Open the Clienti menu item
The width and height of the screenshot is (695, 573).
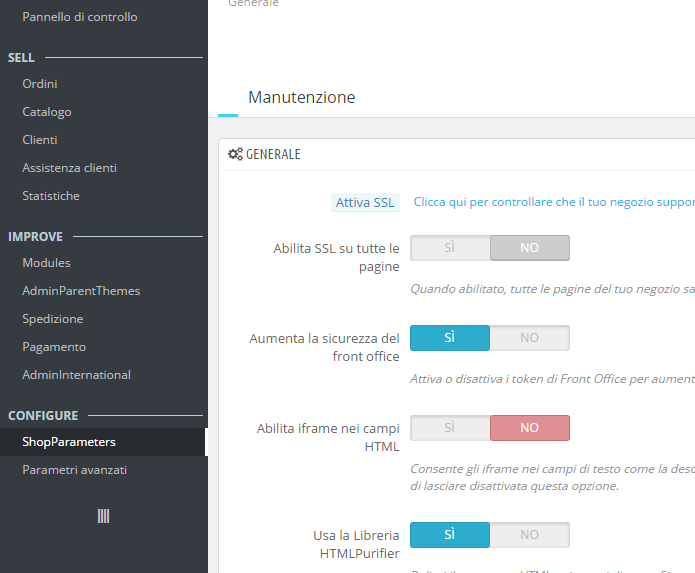point(40,140)
